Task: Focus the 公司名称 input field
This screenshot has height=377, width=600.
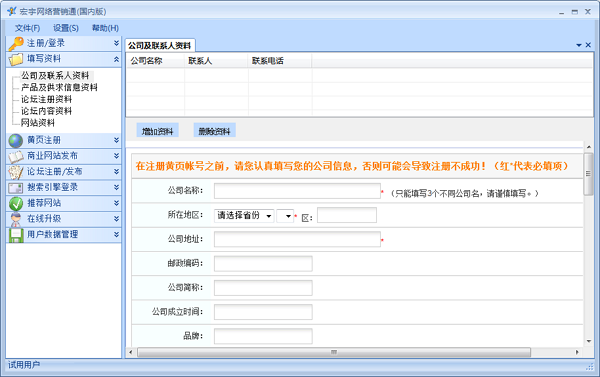Action: 297,191
